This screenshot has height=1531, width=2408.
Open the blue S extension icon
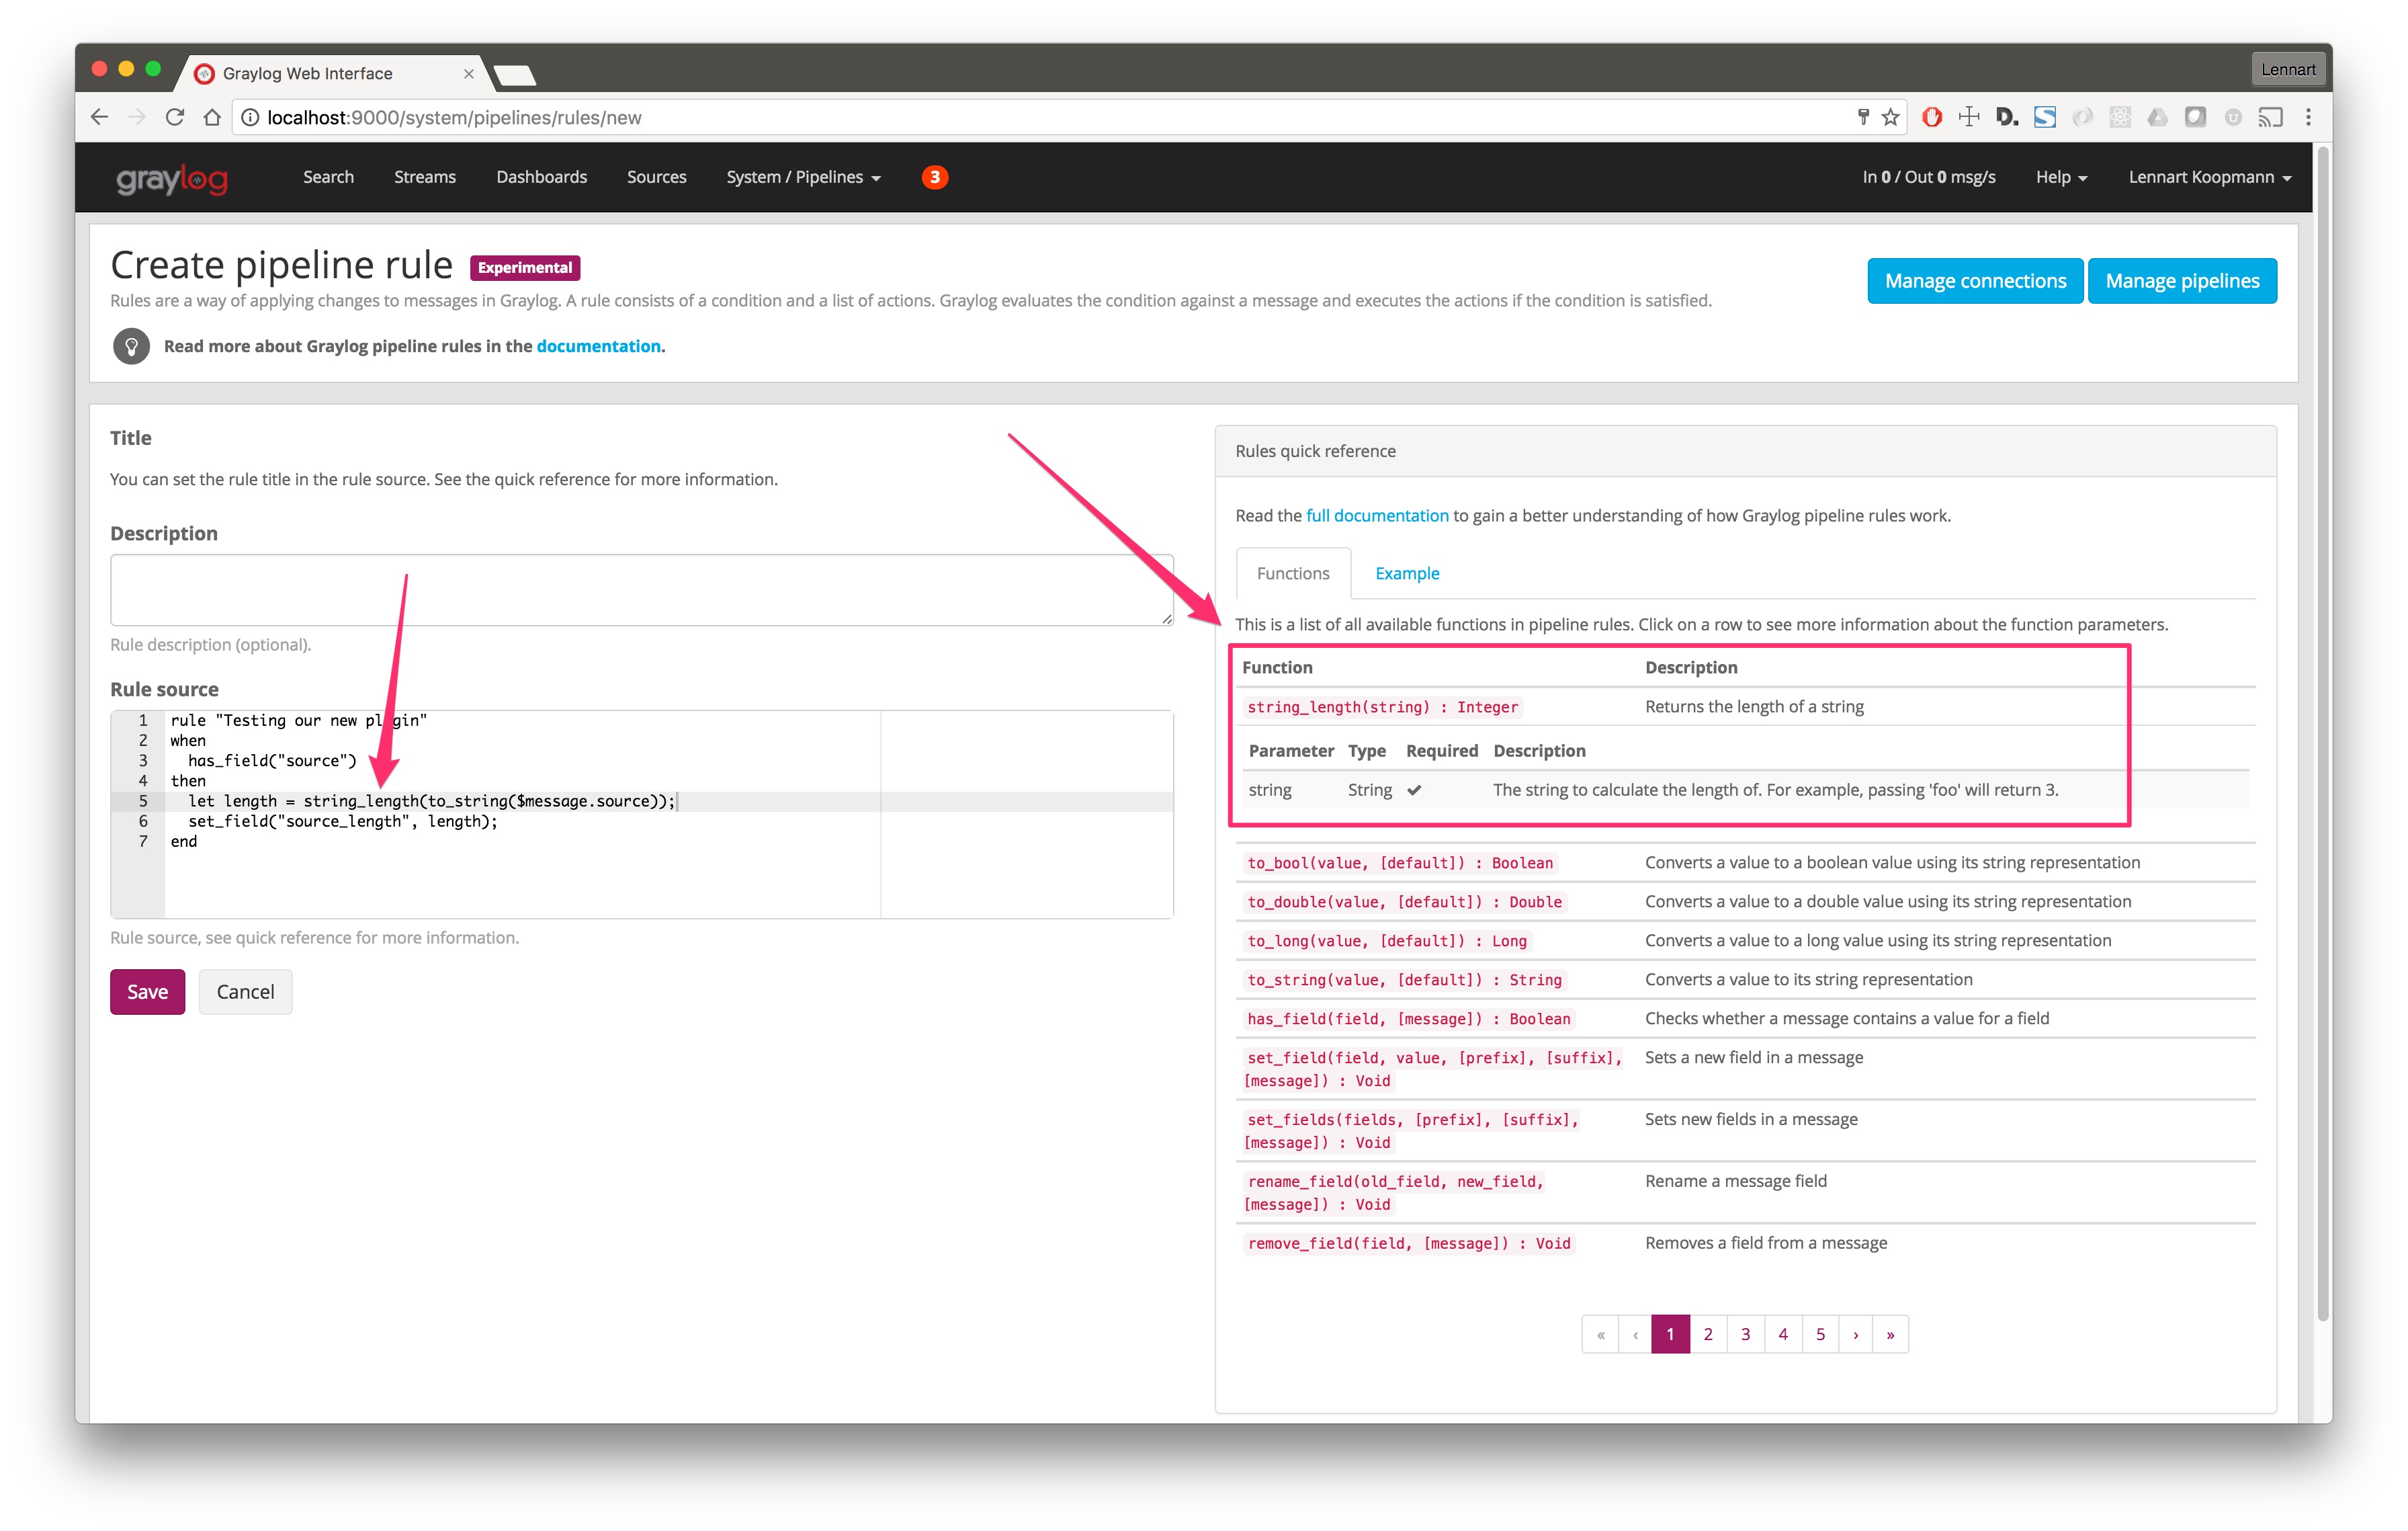tap(2045, 117)
